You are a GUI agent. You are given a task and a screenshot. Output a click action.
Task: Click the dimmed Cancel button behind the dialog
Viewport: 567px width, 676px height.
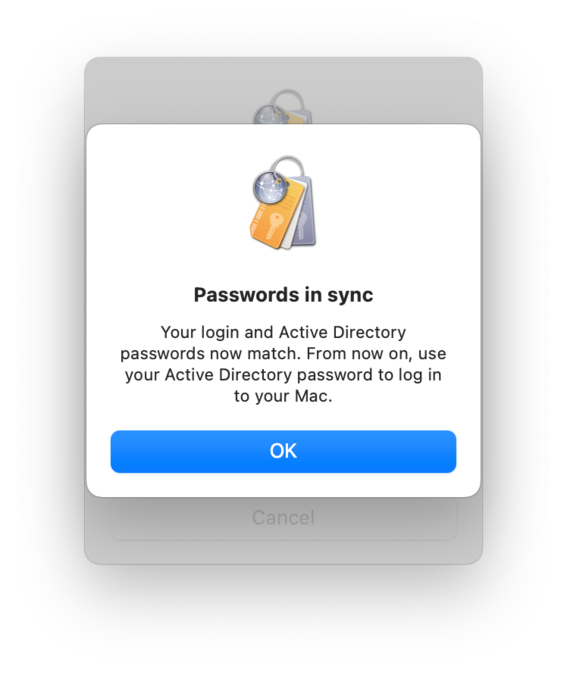click(x=283, y=518)
